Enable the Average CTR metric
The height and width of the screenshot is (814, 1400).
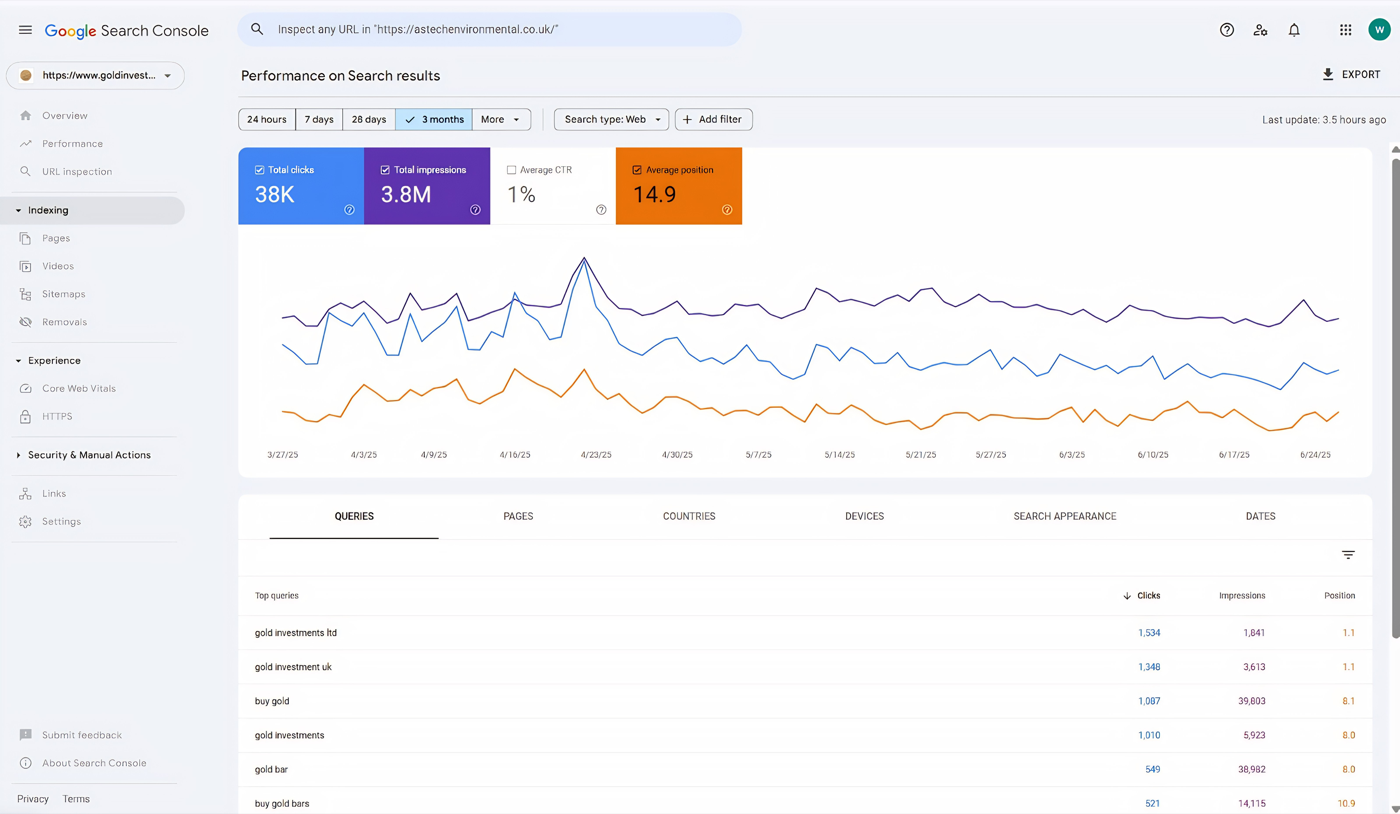click(x=511, y=170)
